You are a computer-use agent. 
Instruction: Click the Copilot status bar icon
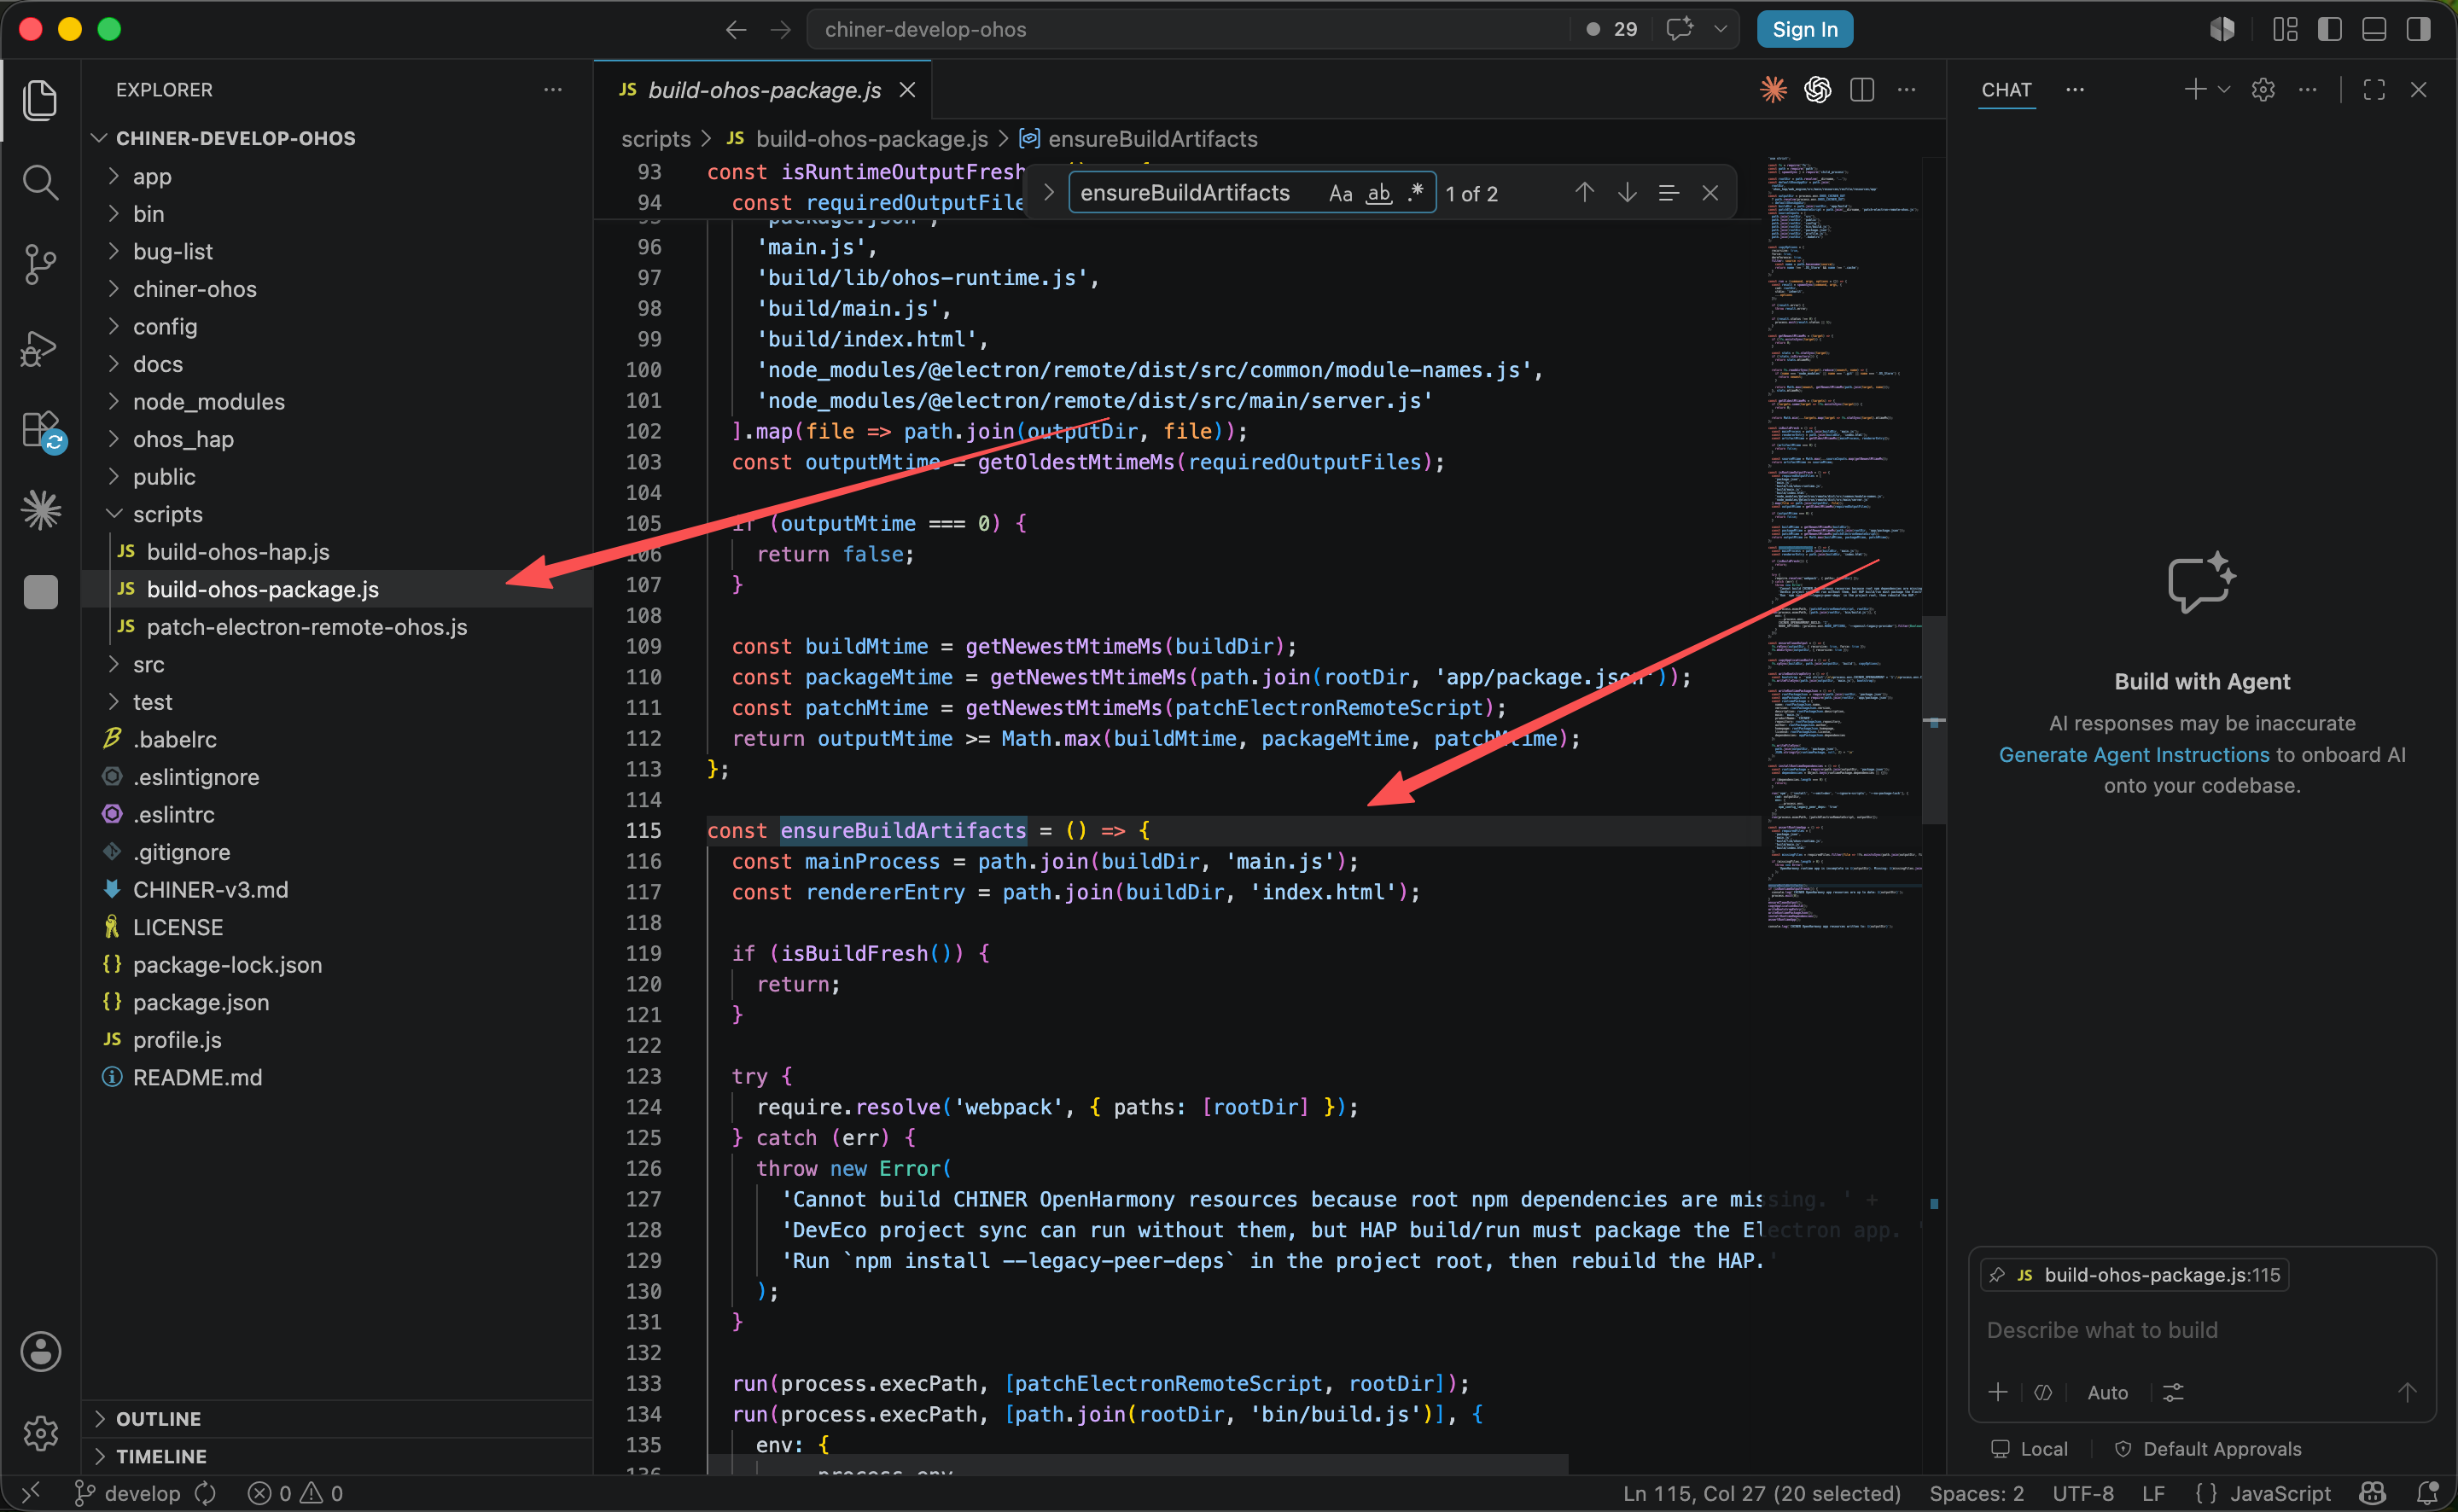click(x=2373, y=1493)
